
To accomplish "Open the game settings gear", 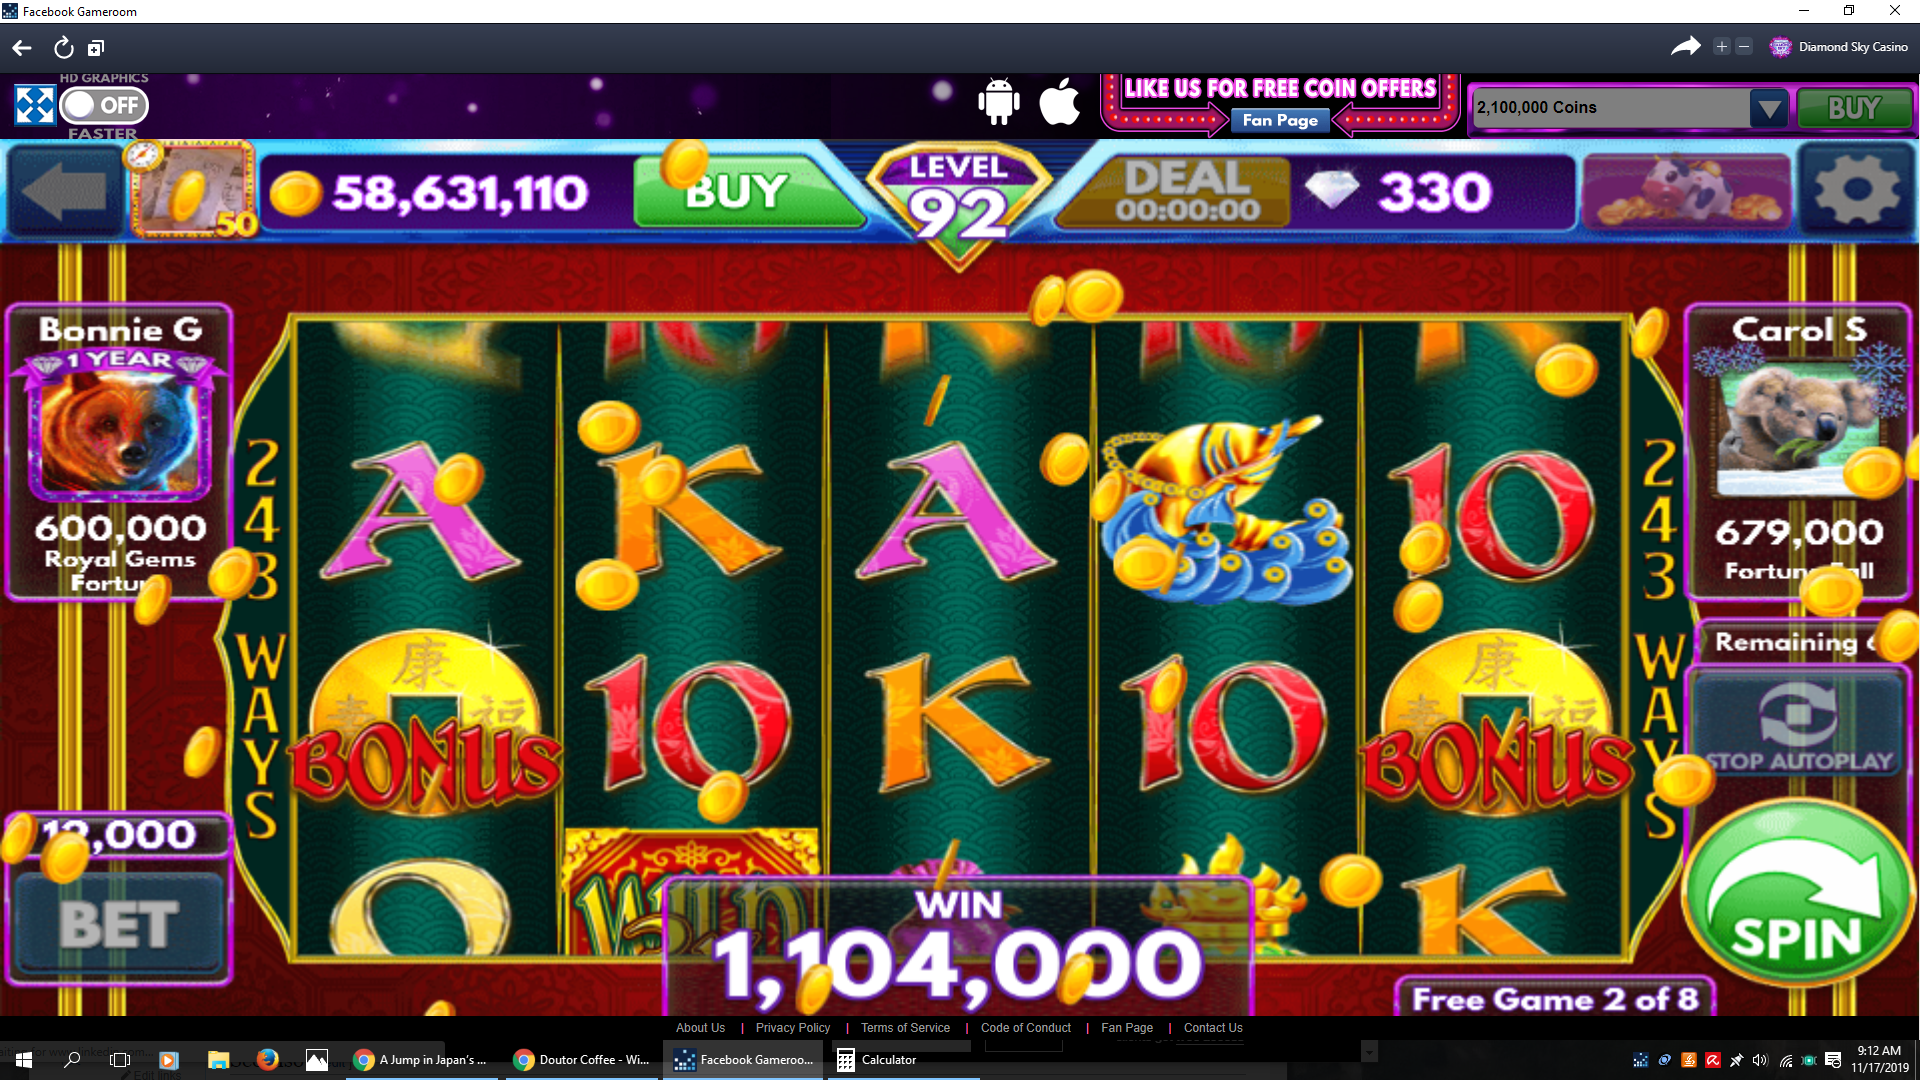I will point(1856,190).
